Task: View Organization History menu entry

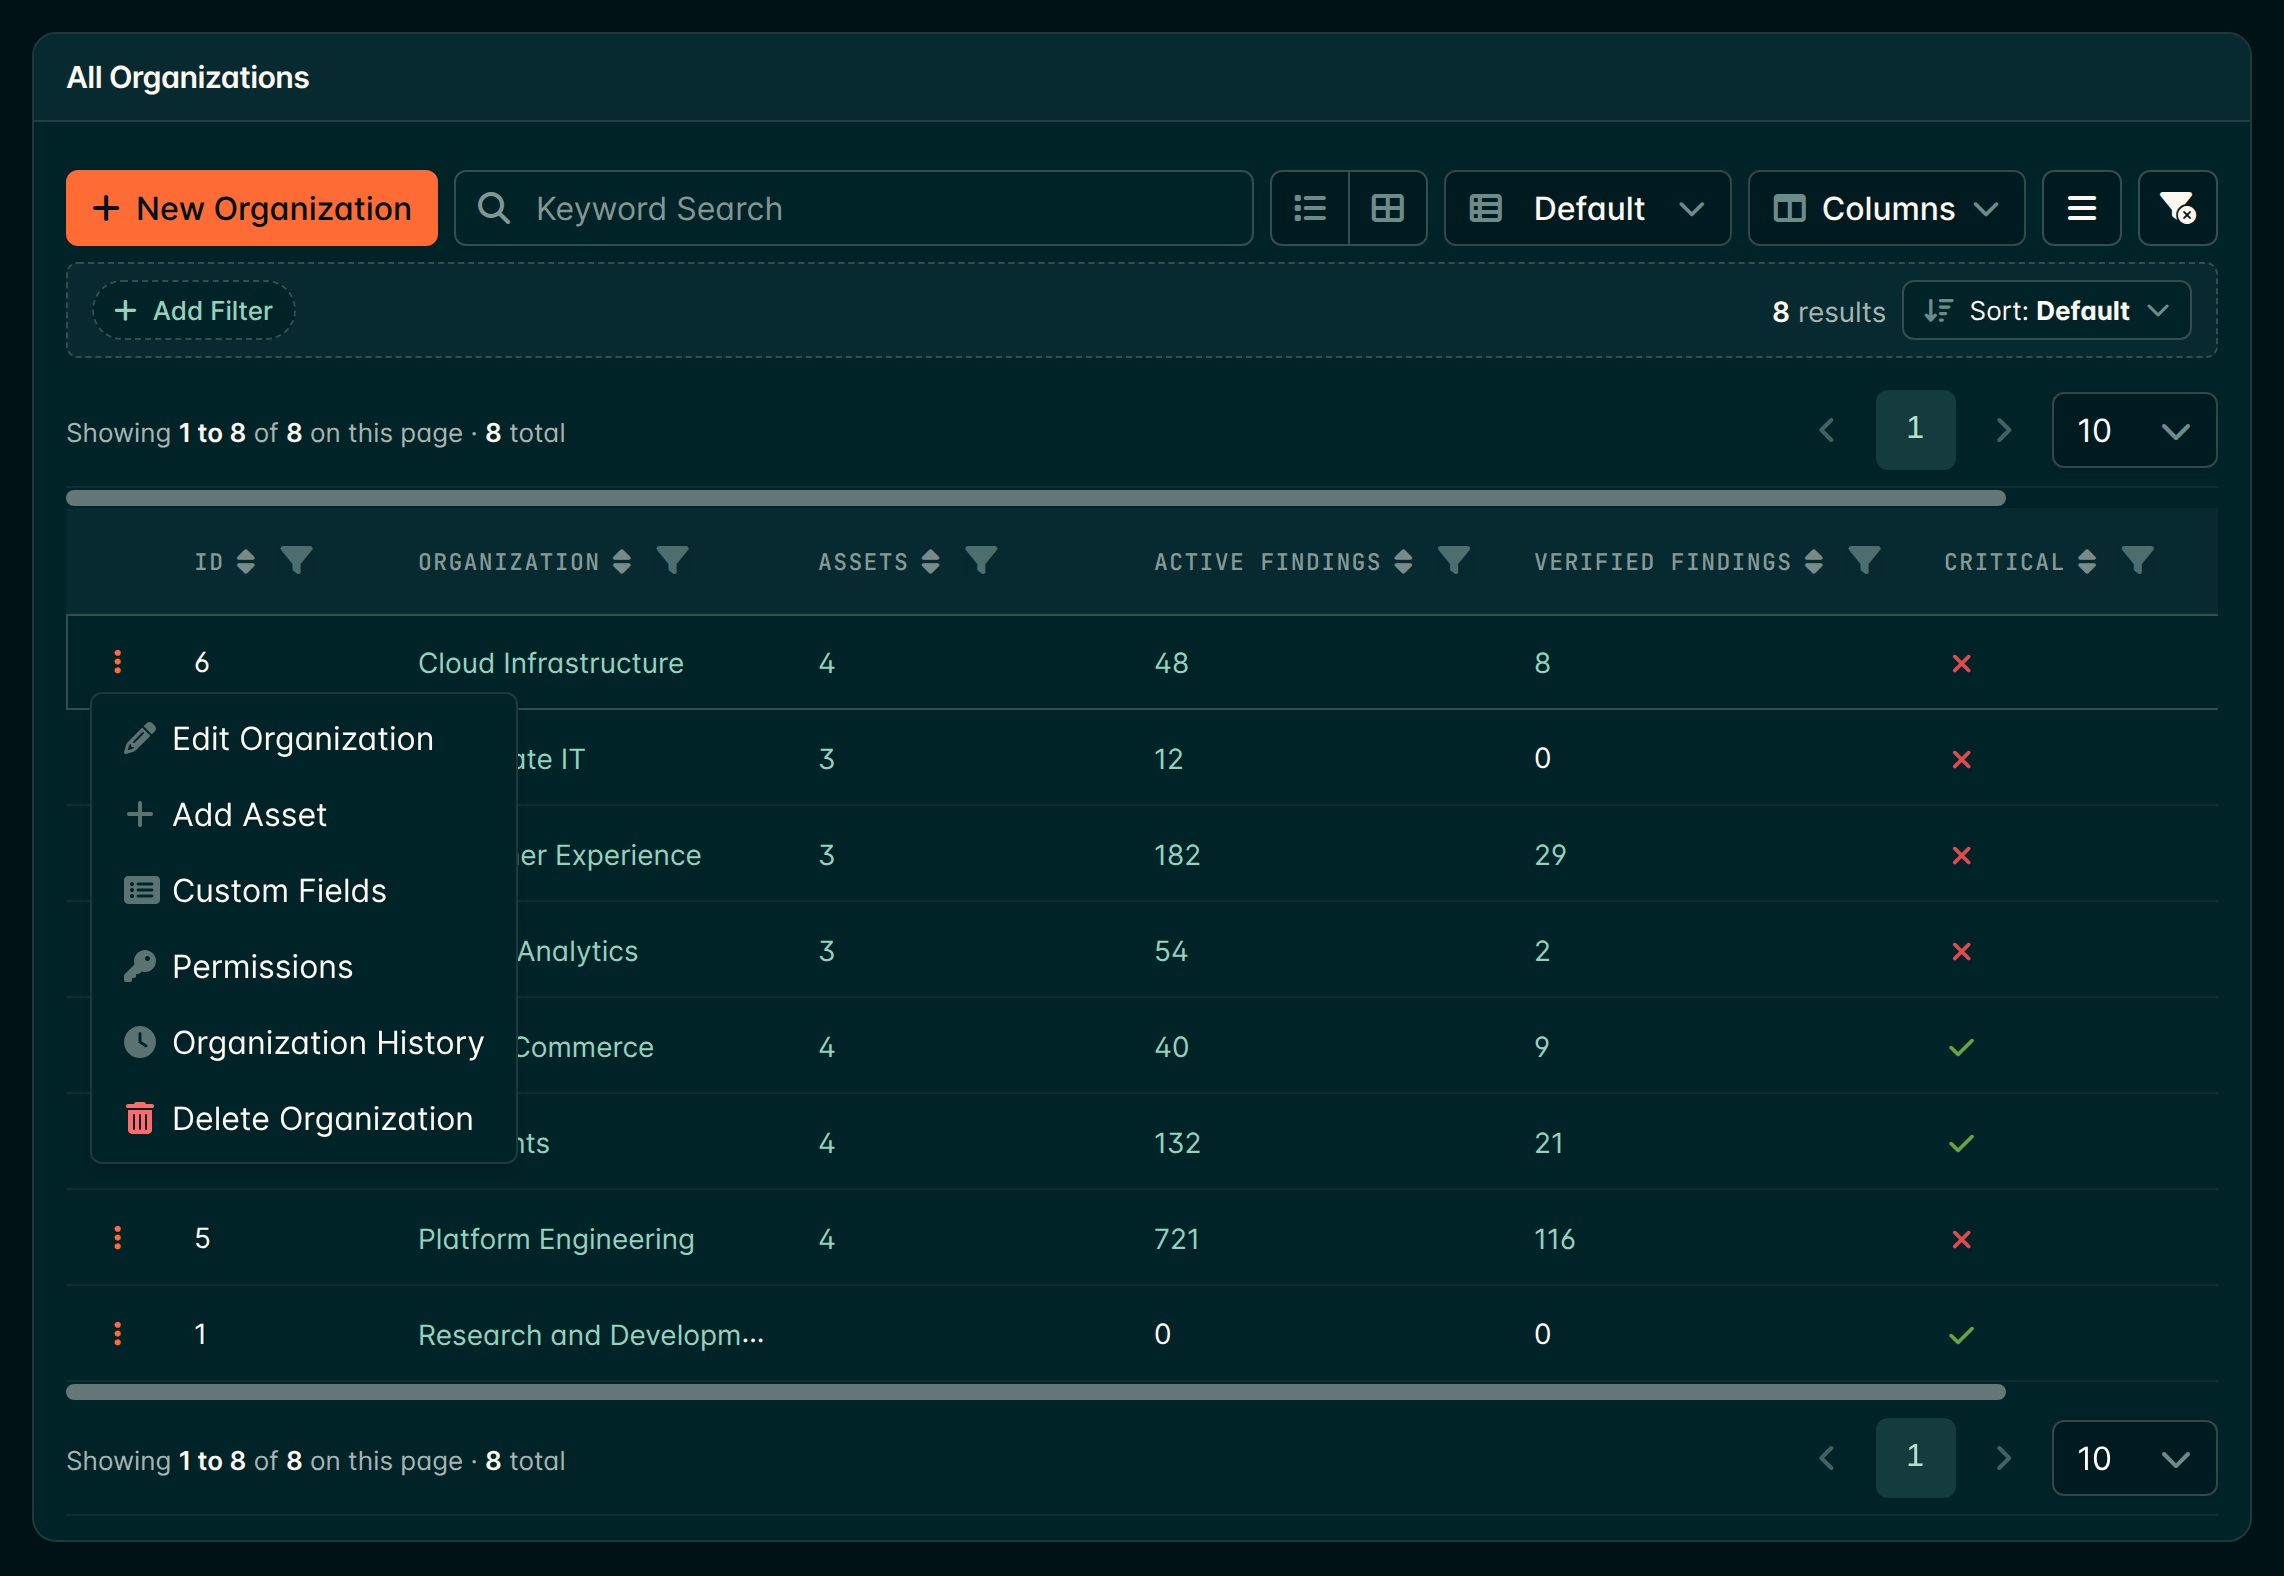Action: [x=304, y=1043]
